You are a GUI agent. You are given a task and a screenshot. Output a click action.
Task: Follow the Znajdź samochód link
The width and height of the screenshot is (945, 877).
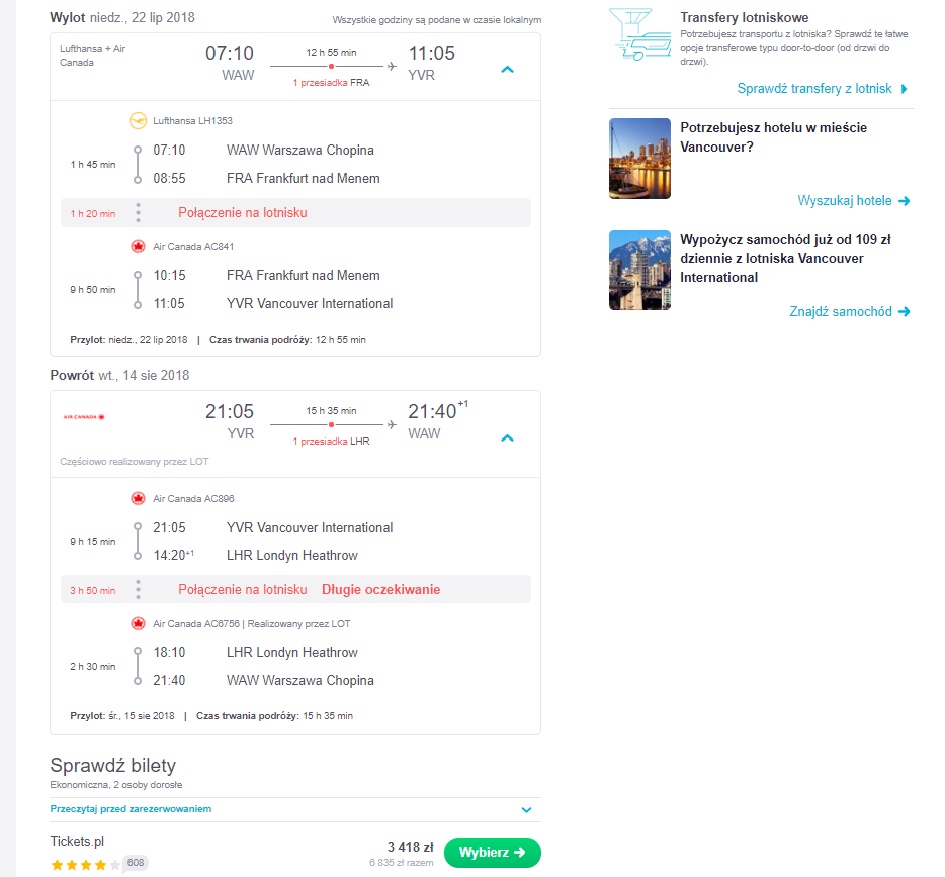tap(840, 312)
